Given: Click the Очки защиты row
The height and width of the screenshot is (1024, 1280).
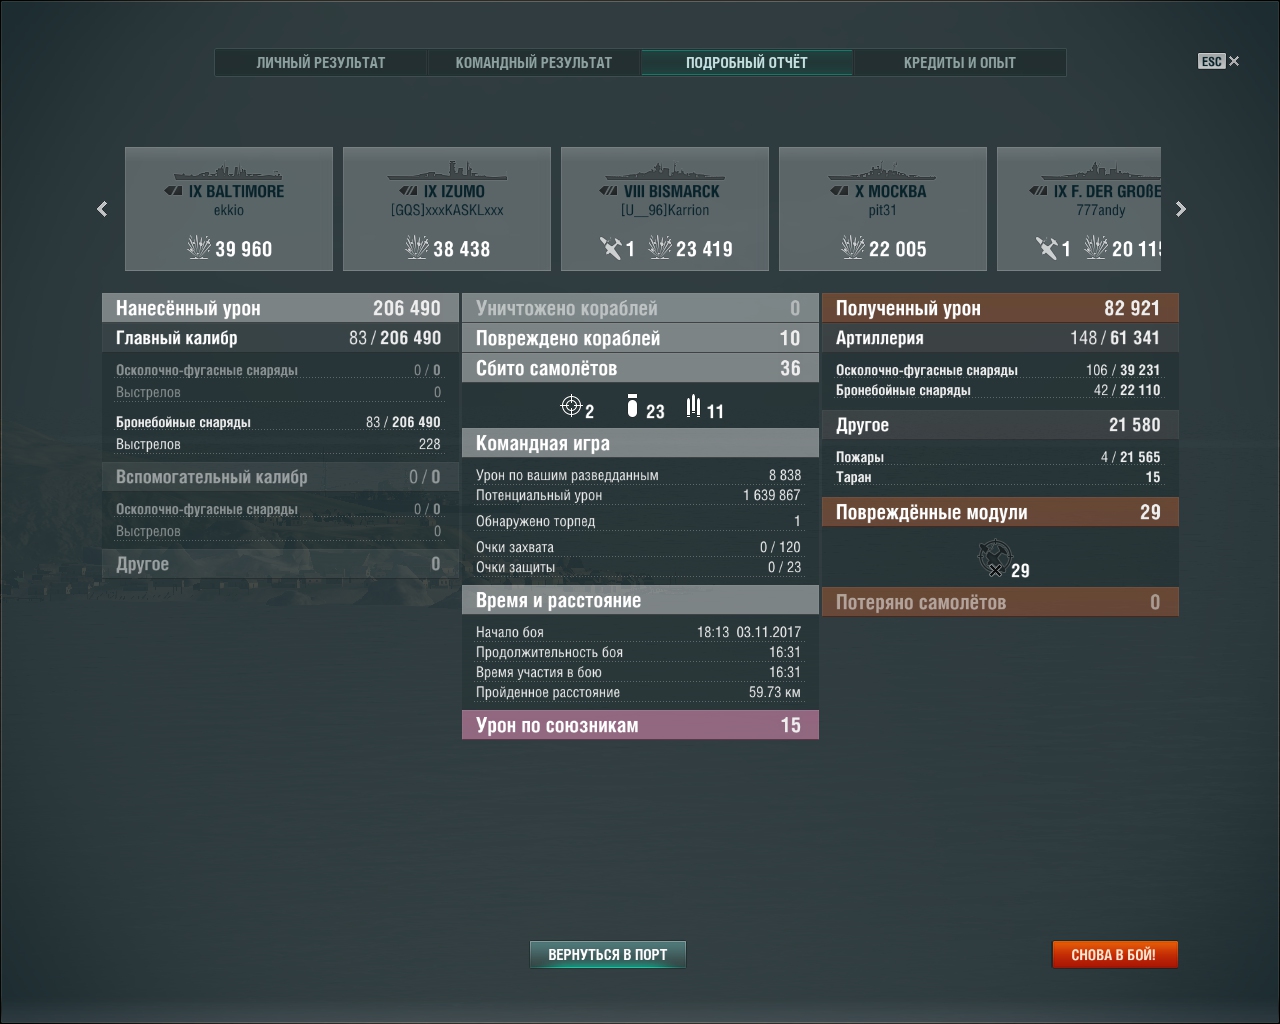Looking at the screenshot, I should [638, 567].
